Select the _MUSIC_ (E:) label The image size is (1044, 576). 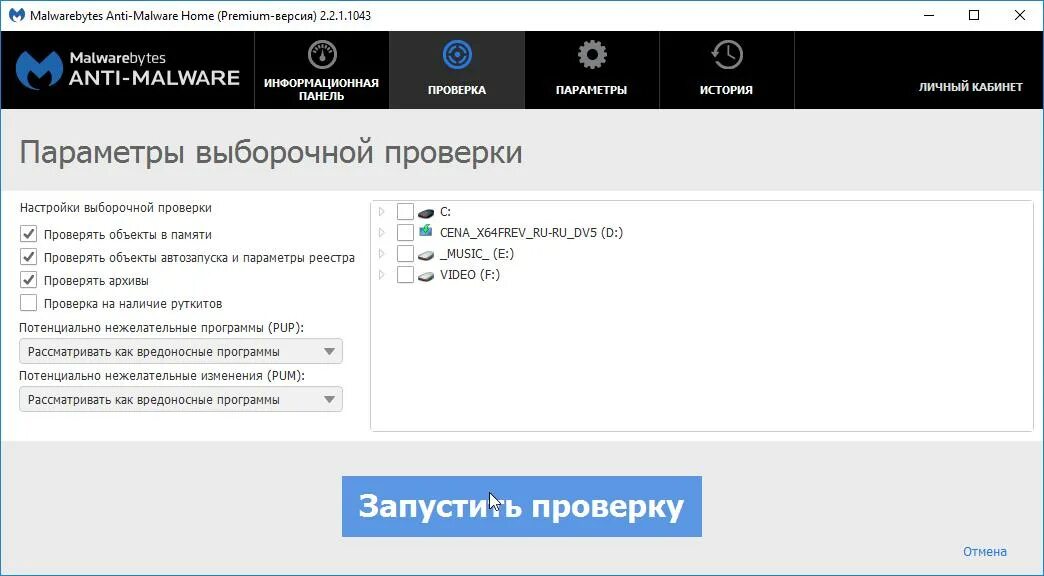[477, 254]
